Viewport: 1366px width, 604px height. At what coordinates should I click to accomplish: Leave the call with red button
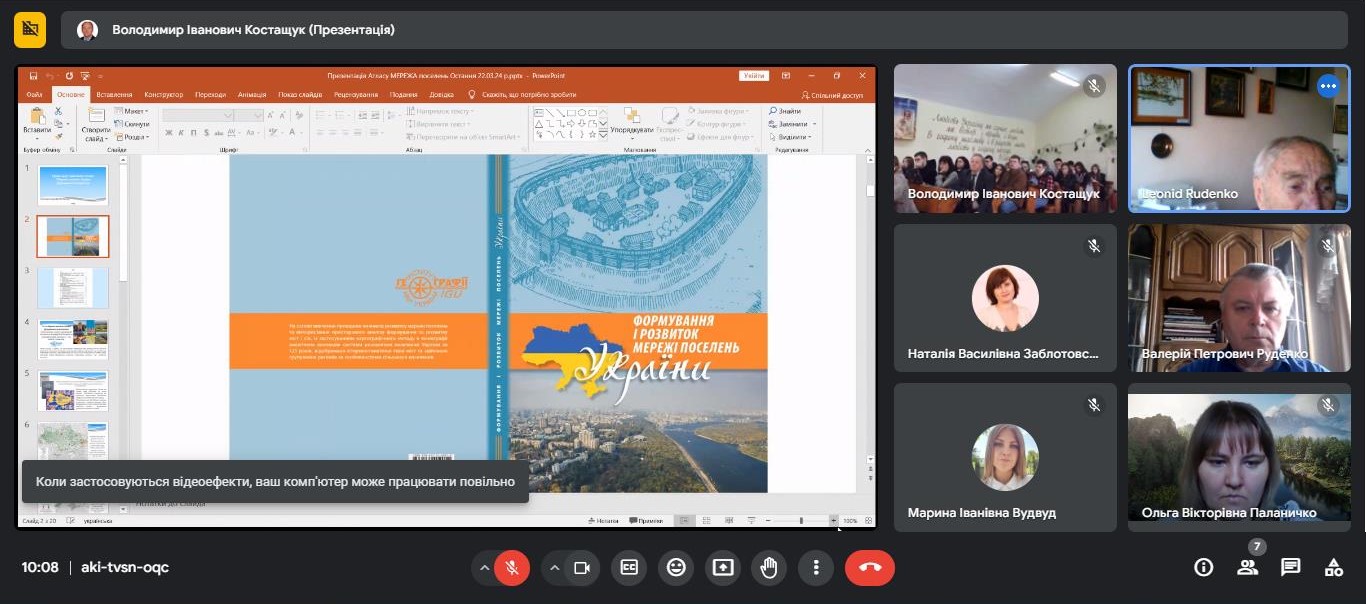pyautogui.click(x=869, y=568)
